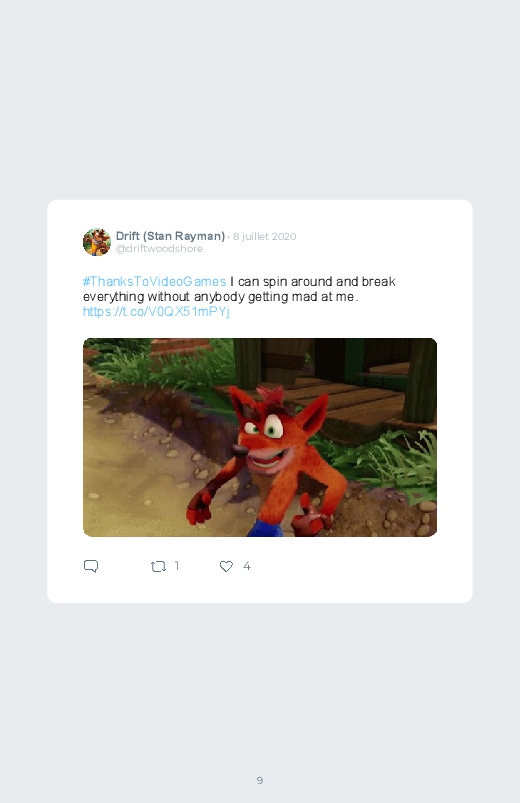Viewport: 520px width, 803px height.
Task: Click the page number 9
Action: pyautogui.click(x=260, y=780)
